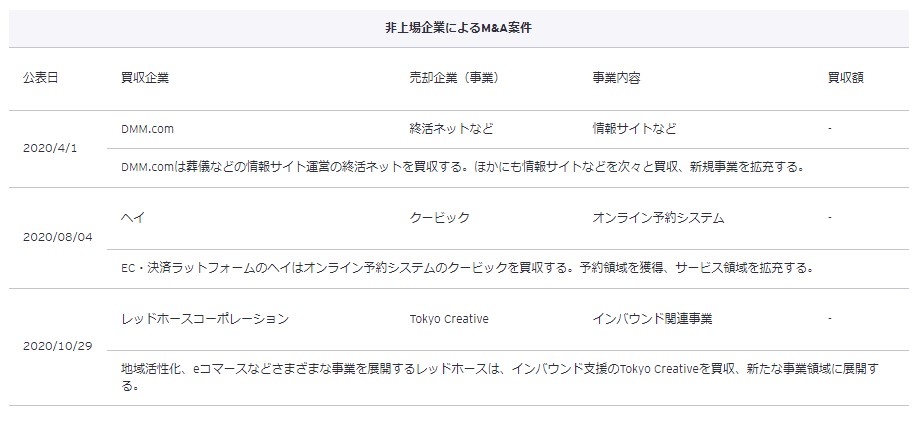Click the Tokyo Creative seller cell

point(449,319)
